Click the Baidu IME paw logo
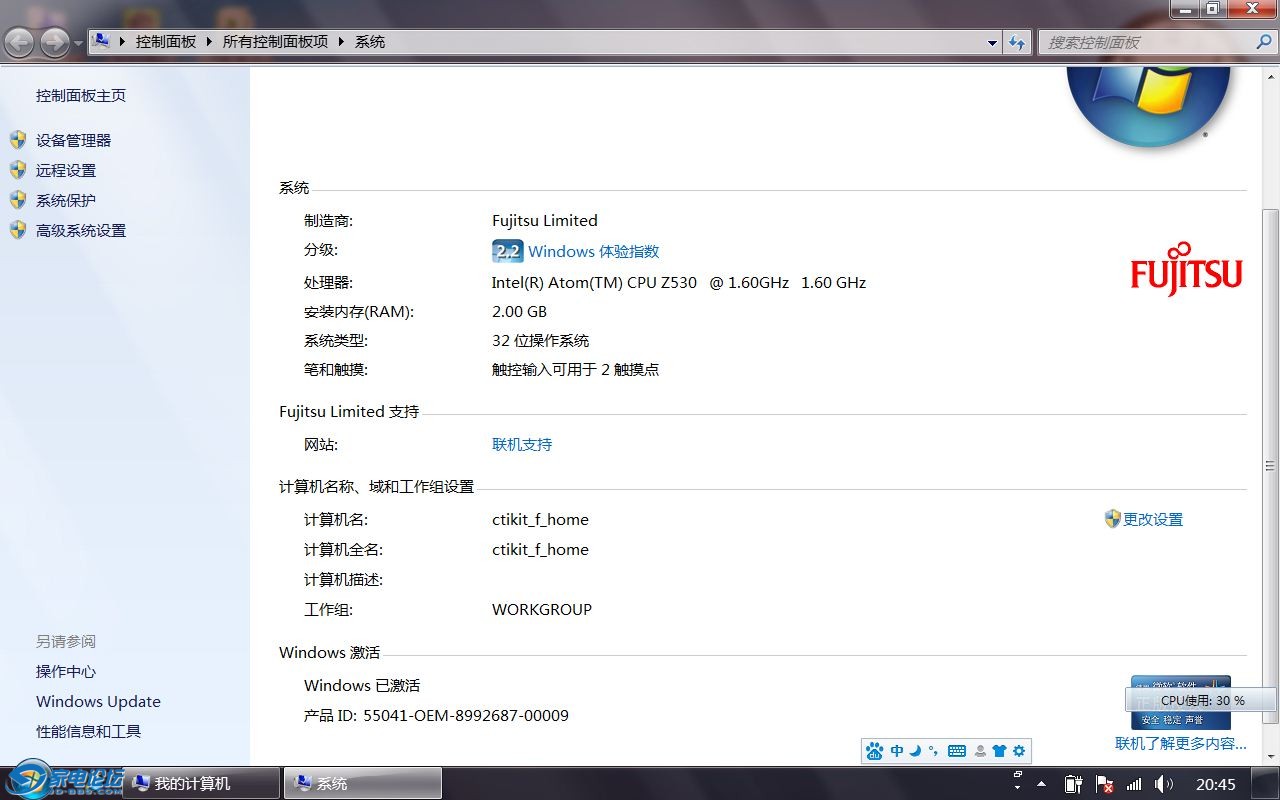The image size is (1280, 800). click(x=875, y=751)
